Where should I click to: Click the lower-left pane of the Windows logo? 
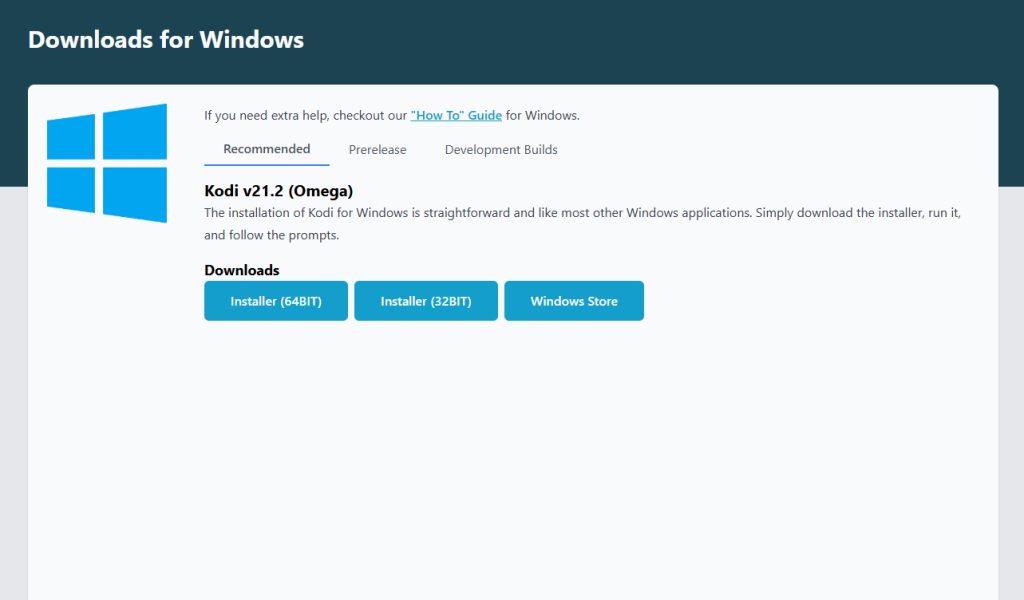[72, 188]
